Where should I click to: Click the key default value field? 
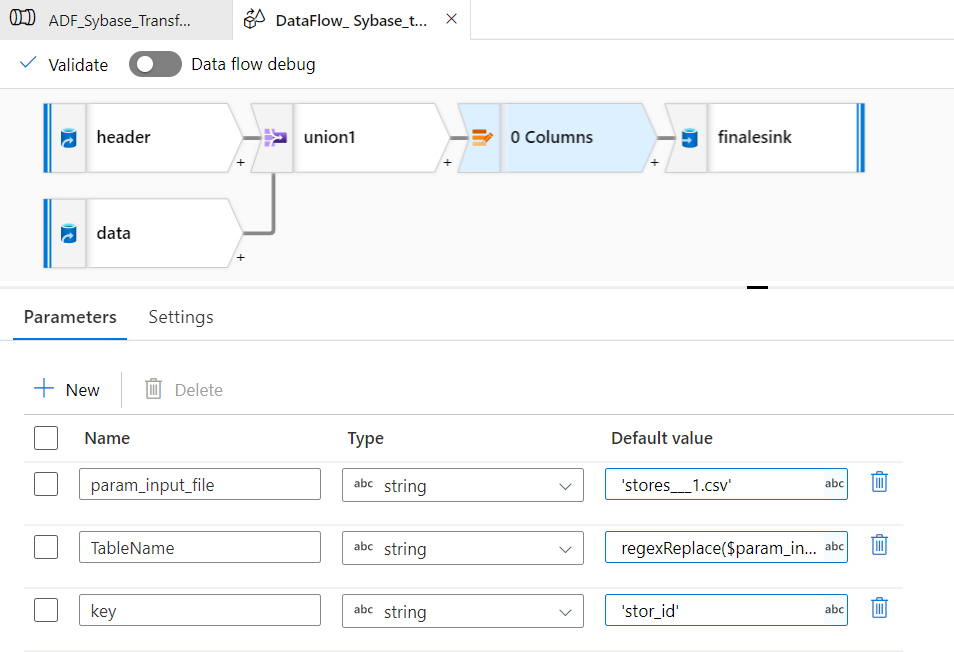[714, 610]
